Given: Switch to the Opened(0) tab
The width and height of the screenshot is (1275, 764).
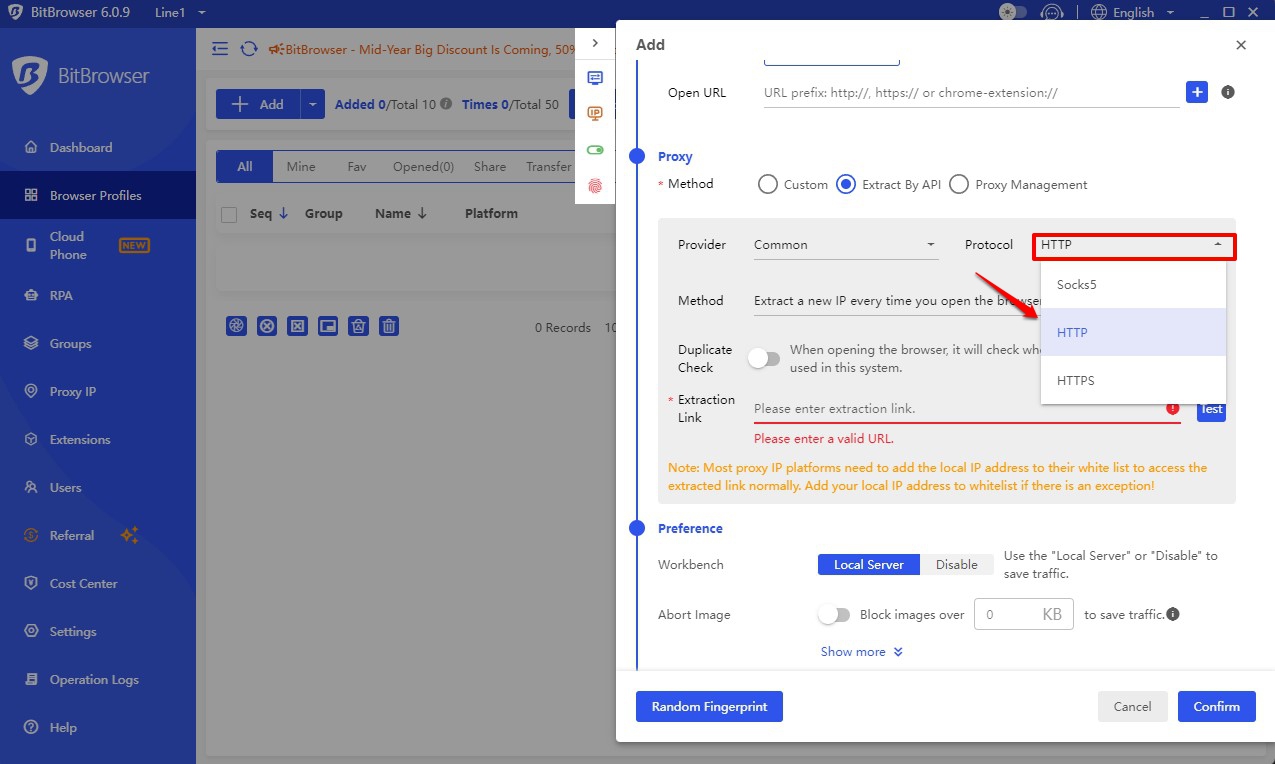Looking at the screenshot, I should click(x=423, y=167).
